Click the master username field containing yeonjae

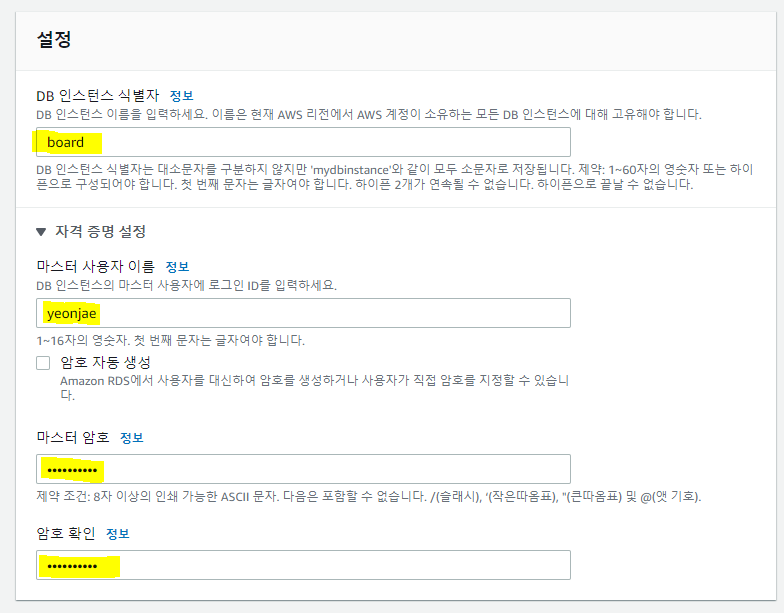tap(303, 313)
